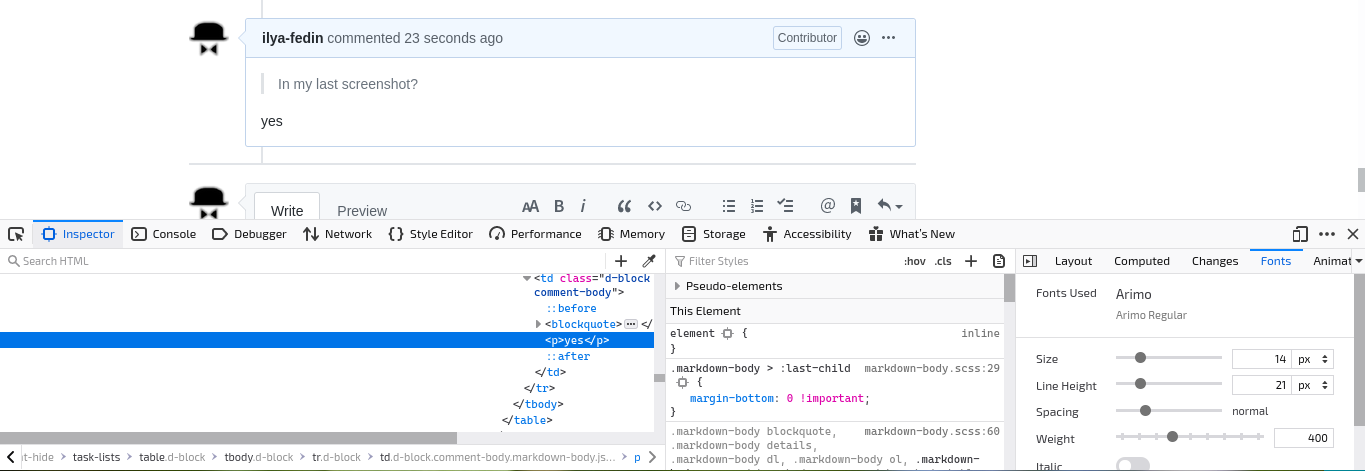Select tbody.d-block breadcrumb
The height and width of the screenshot is (471, 1365).
259,457
